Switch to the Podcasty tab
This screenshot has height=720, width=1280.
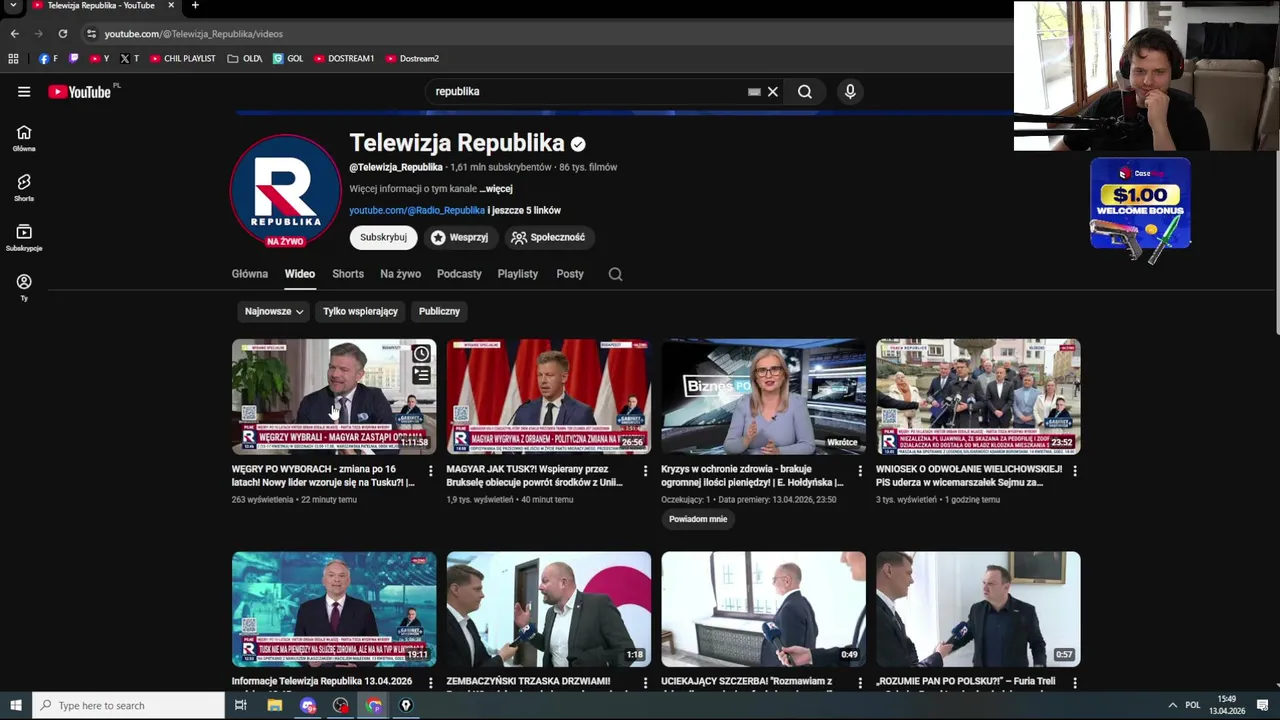pos(459,274)
